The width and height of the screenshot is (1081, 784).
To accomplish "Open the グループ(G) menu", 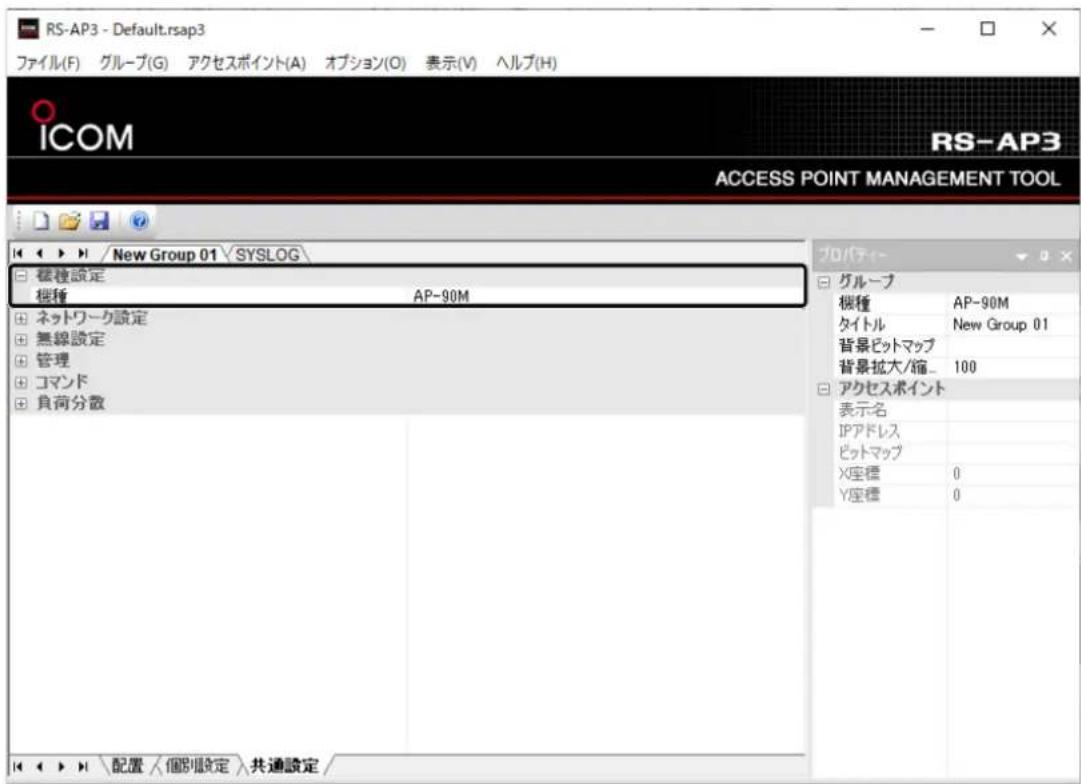I will pyautogui.click(x=134, y=63).
